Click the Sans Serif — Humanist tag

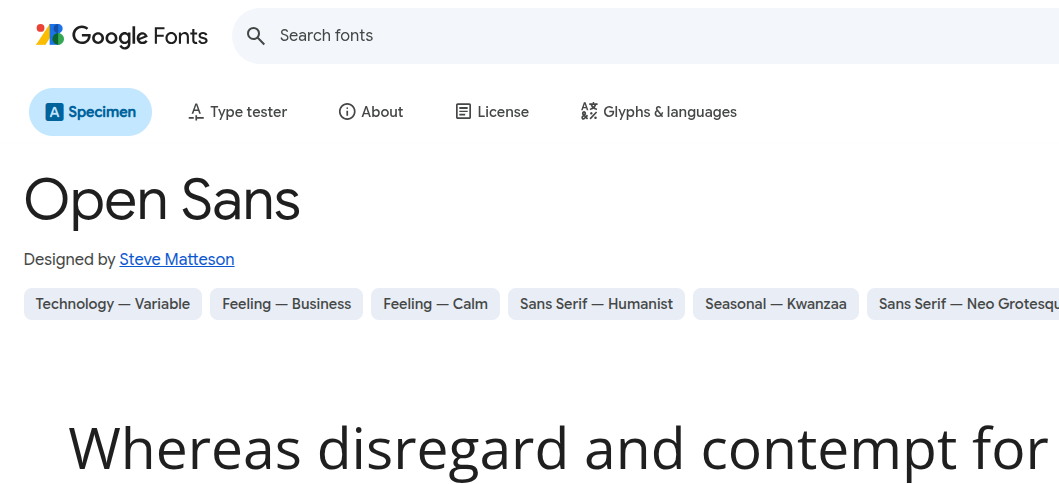point(596,304)
